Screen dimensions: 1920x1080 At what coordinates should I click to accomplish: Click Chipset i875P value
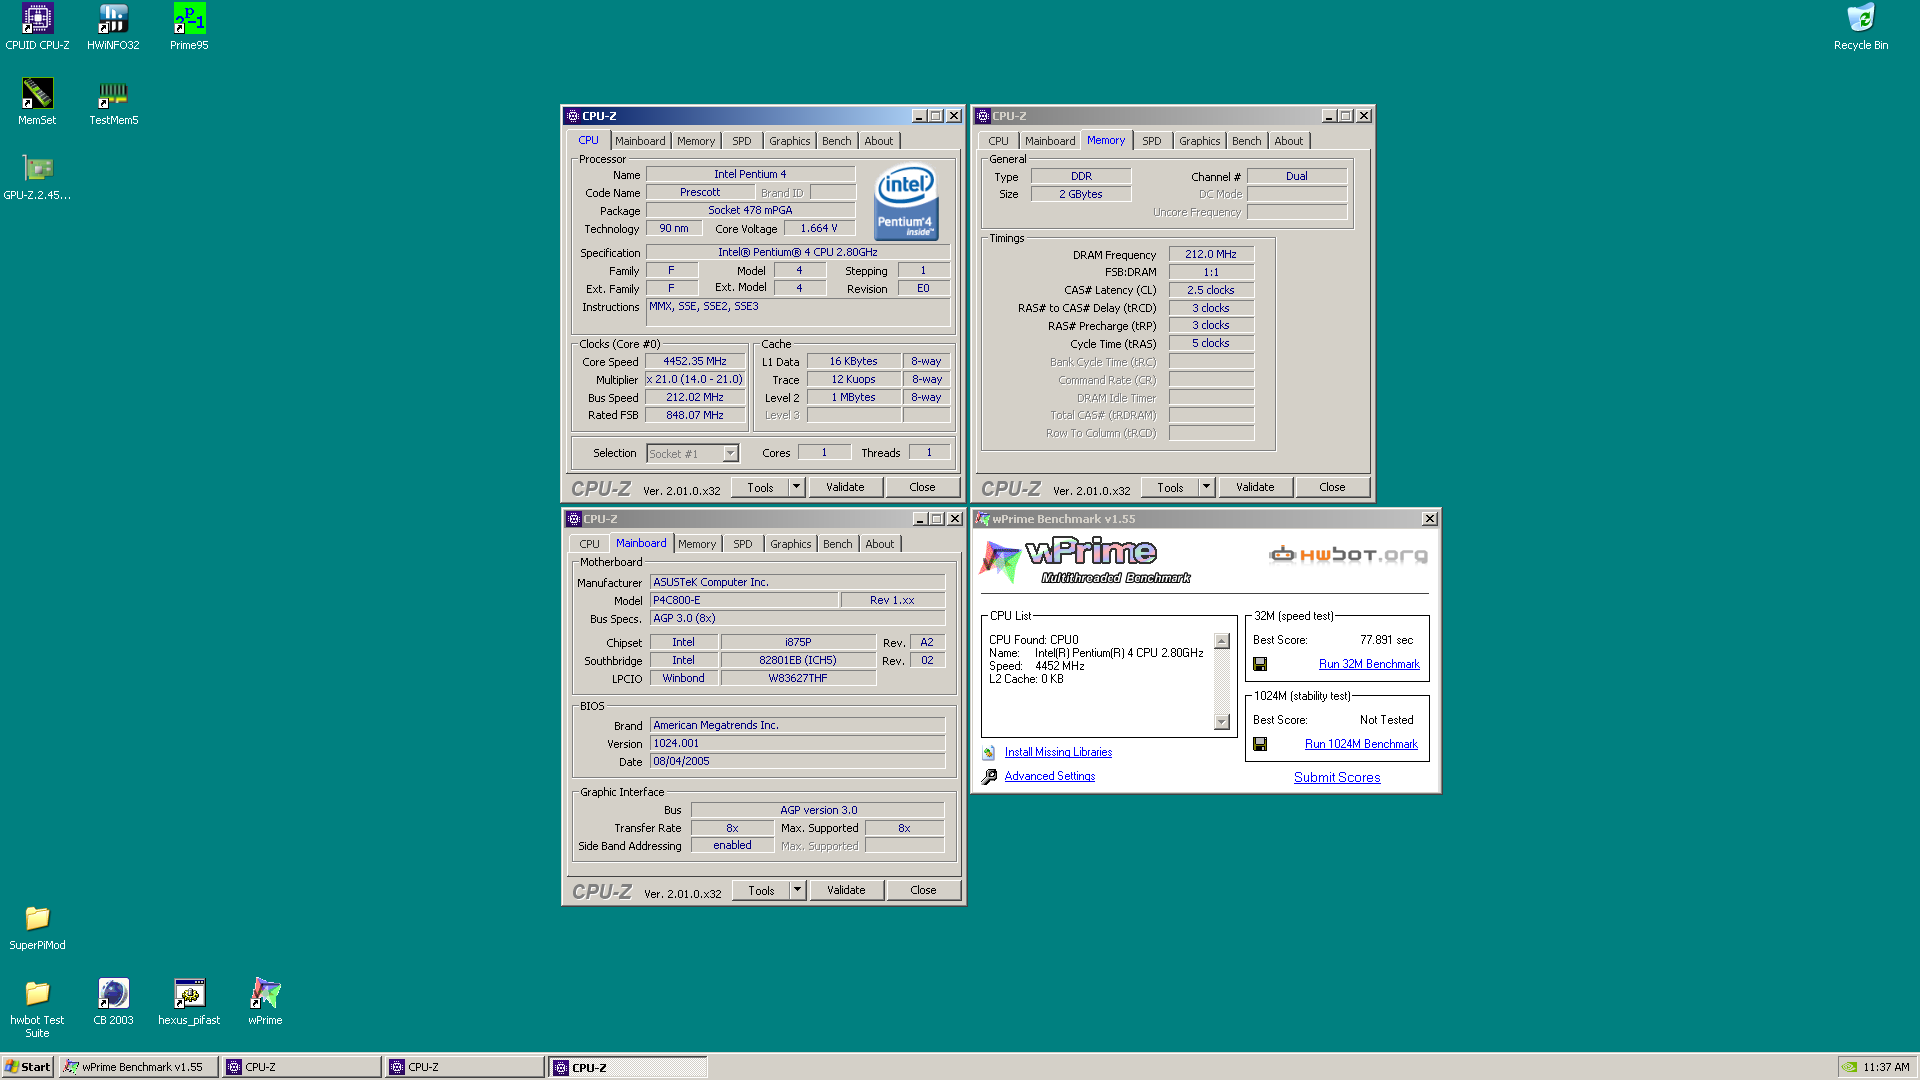798,642
